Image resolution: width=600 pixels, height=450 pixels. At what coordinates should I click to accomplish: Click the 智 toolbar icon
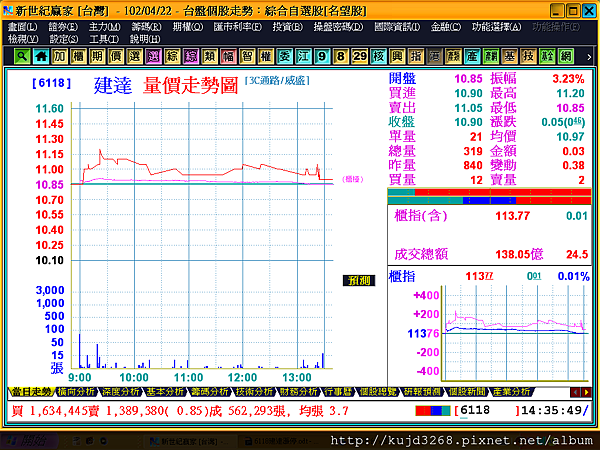coord(247,57)
